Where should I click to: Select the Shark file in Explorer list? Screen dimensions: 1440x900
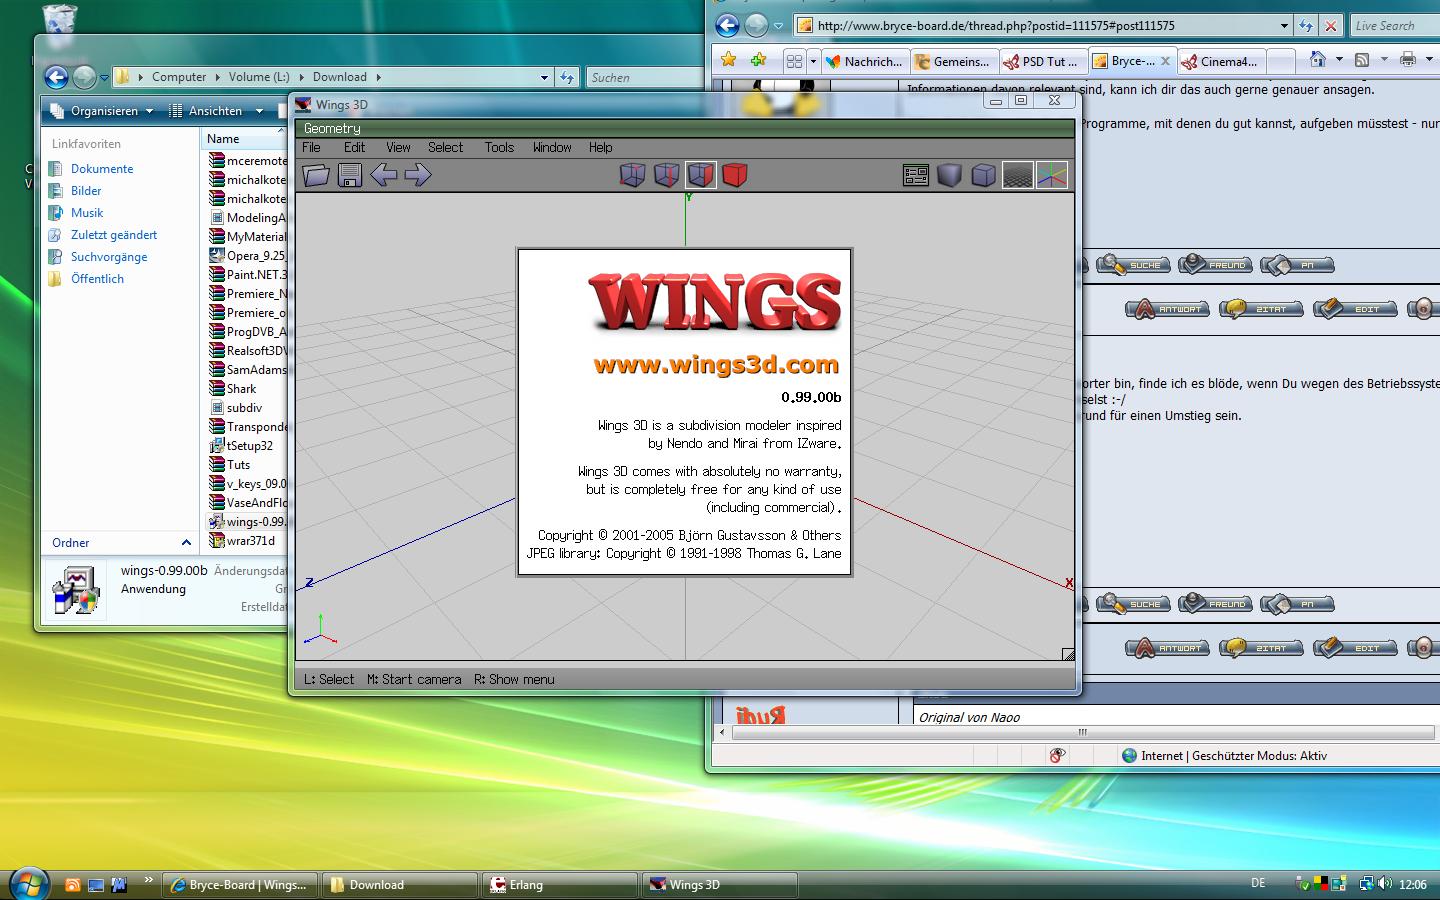241,389
